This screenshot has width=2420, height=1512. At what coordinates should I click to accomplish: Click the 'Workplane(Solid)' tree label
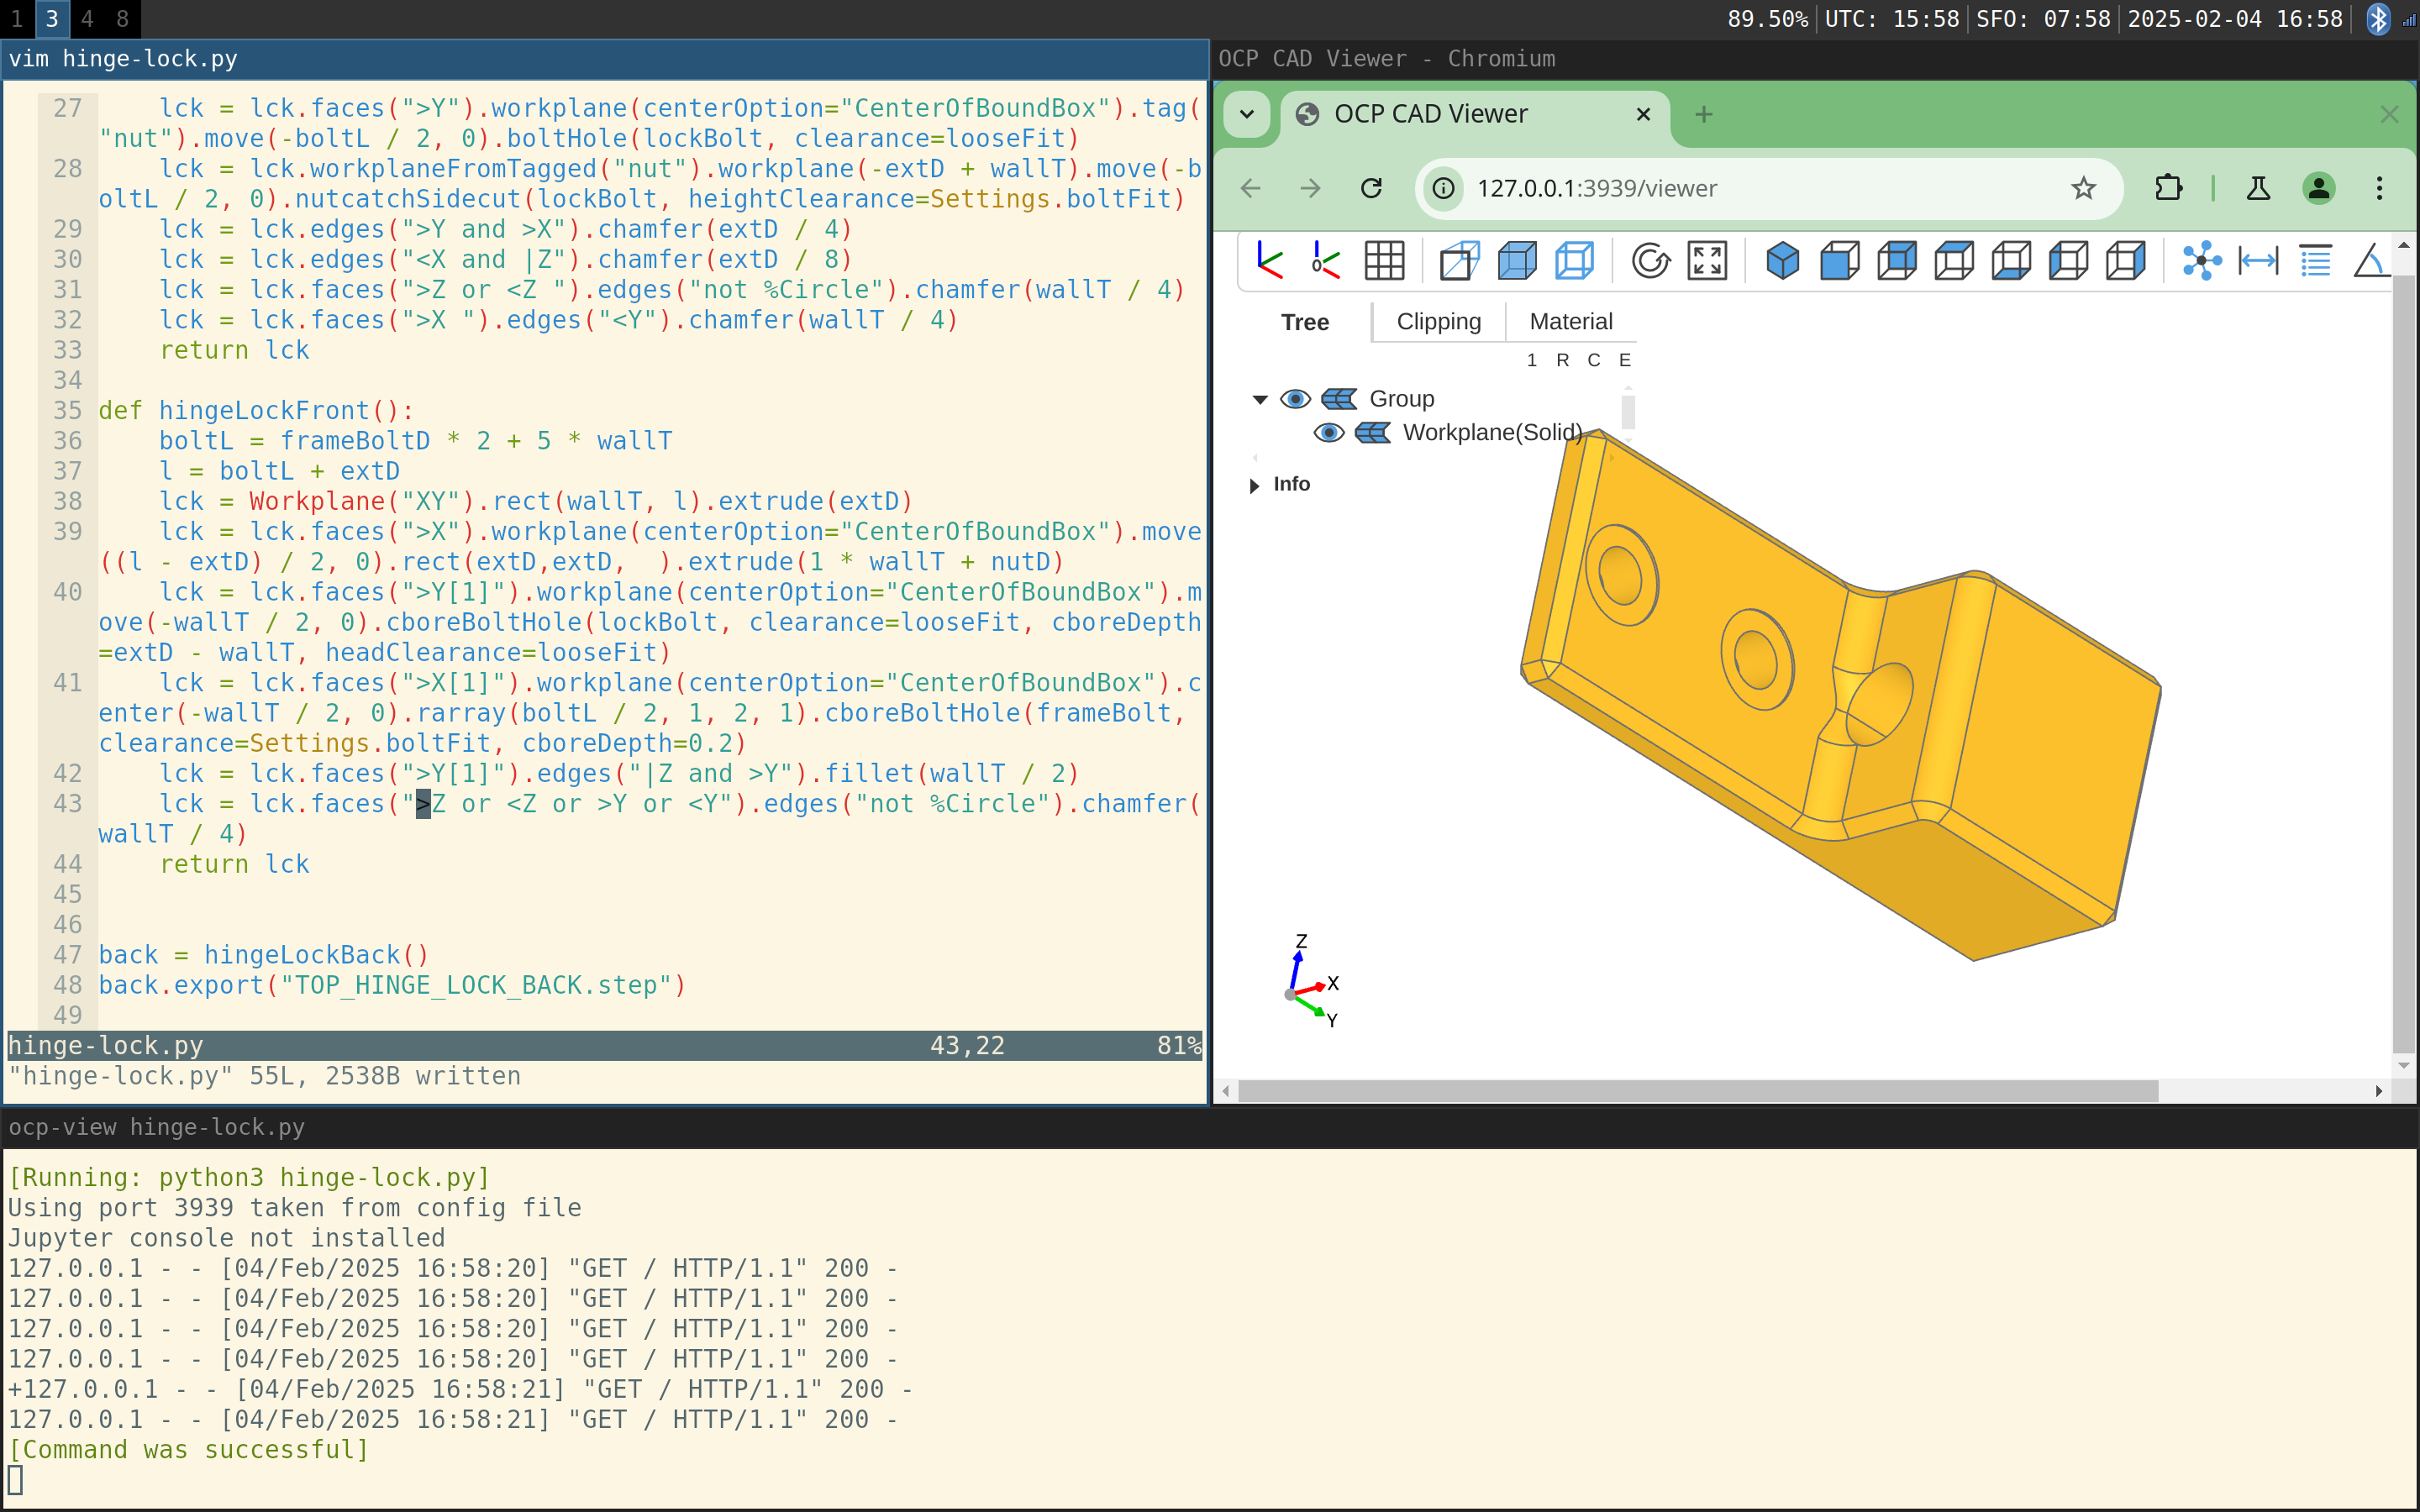(1492, 432)
